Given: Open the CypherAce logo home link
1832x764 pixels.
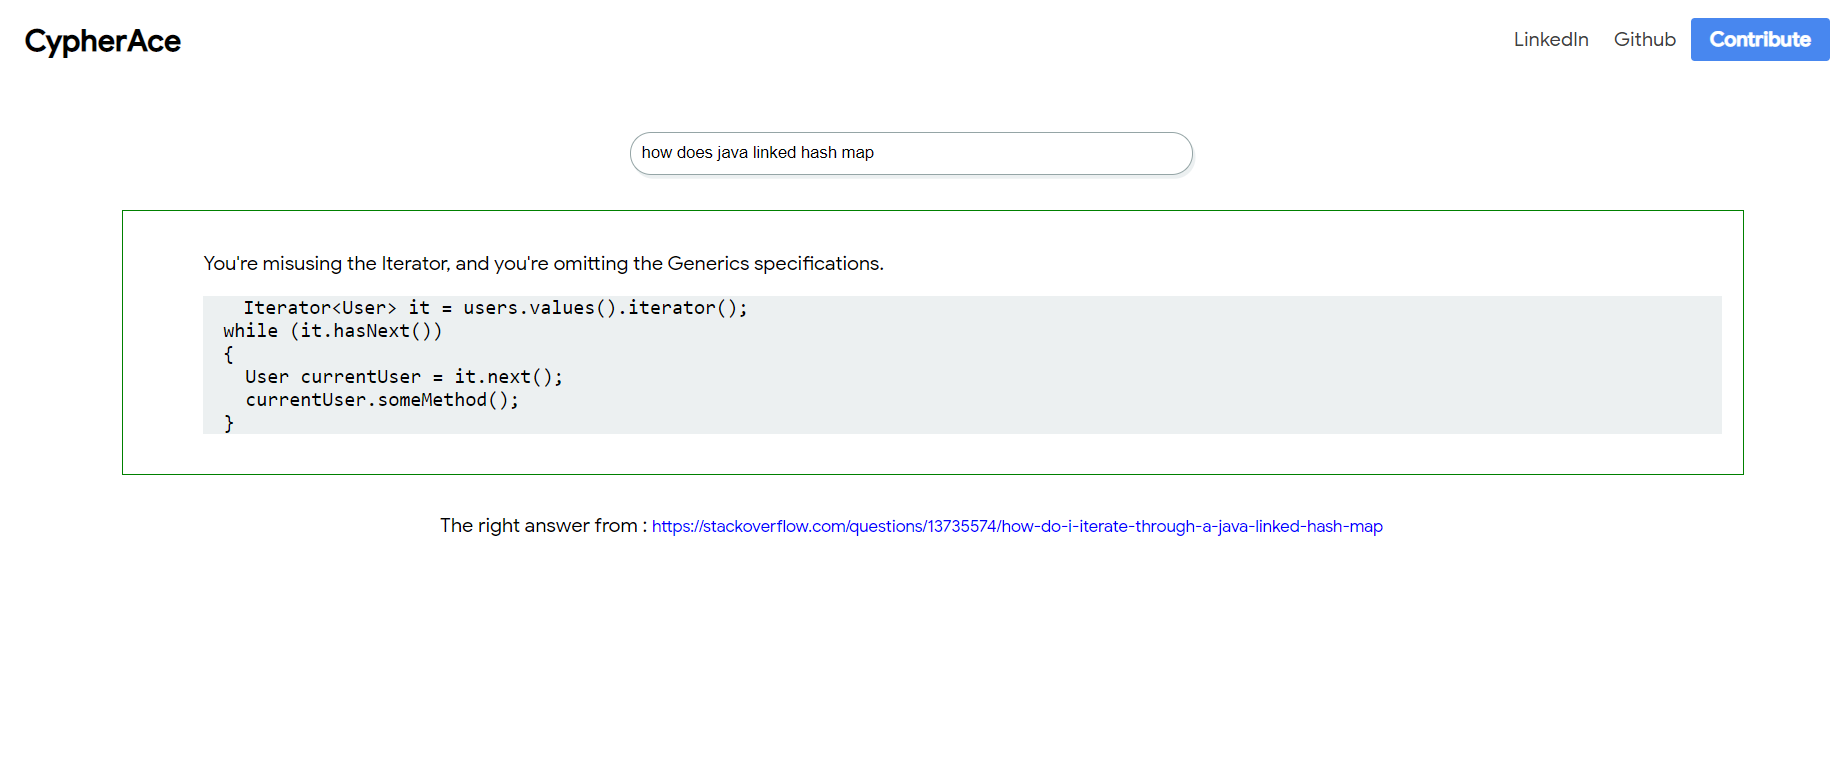Looking at the screenshot, I should (x=102, y=41).
